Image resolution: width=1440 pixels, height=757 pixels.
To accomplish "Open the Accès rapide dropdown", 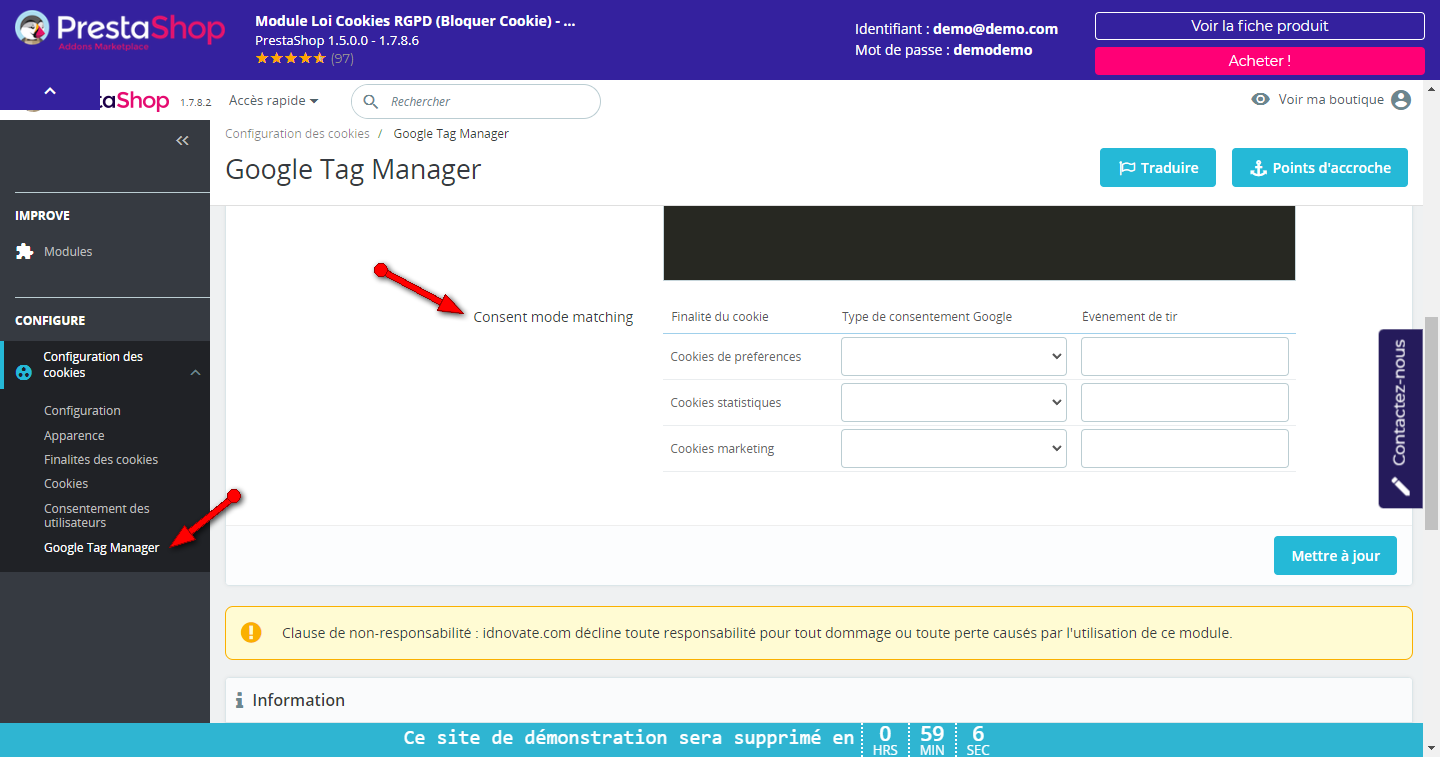I will [274, 101].
